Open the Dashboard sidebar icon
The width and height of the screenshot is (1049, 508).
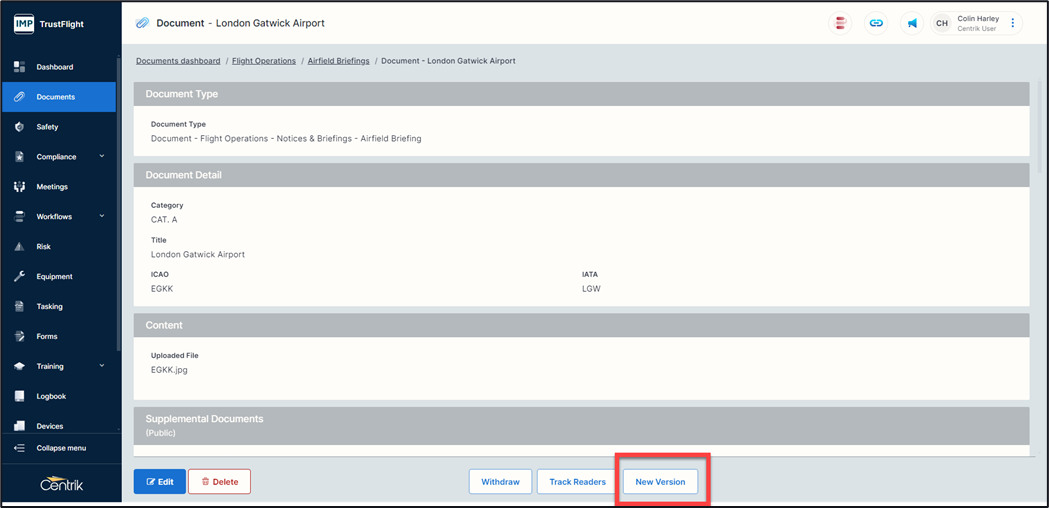click(x=19, y=67)
